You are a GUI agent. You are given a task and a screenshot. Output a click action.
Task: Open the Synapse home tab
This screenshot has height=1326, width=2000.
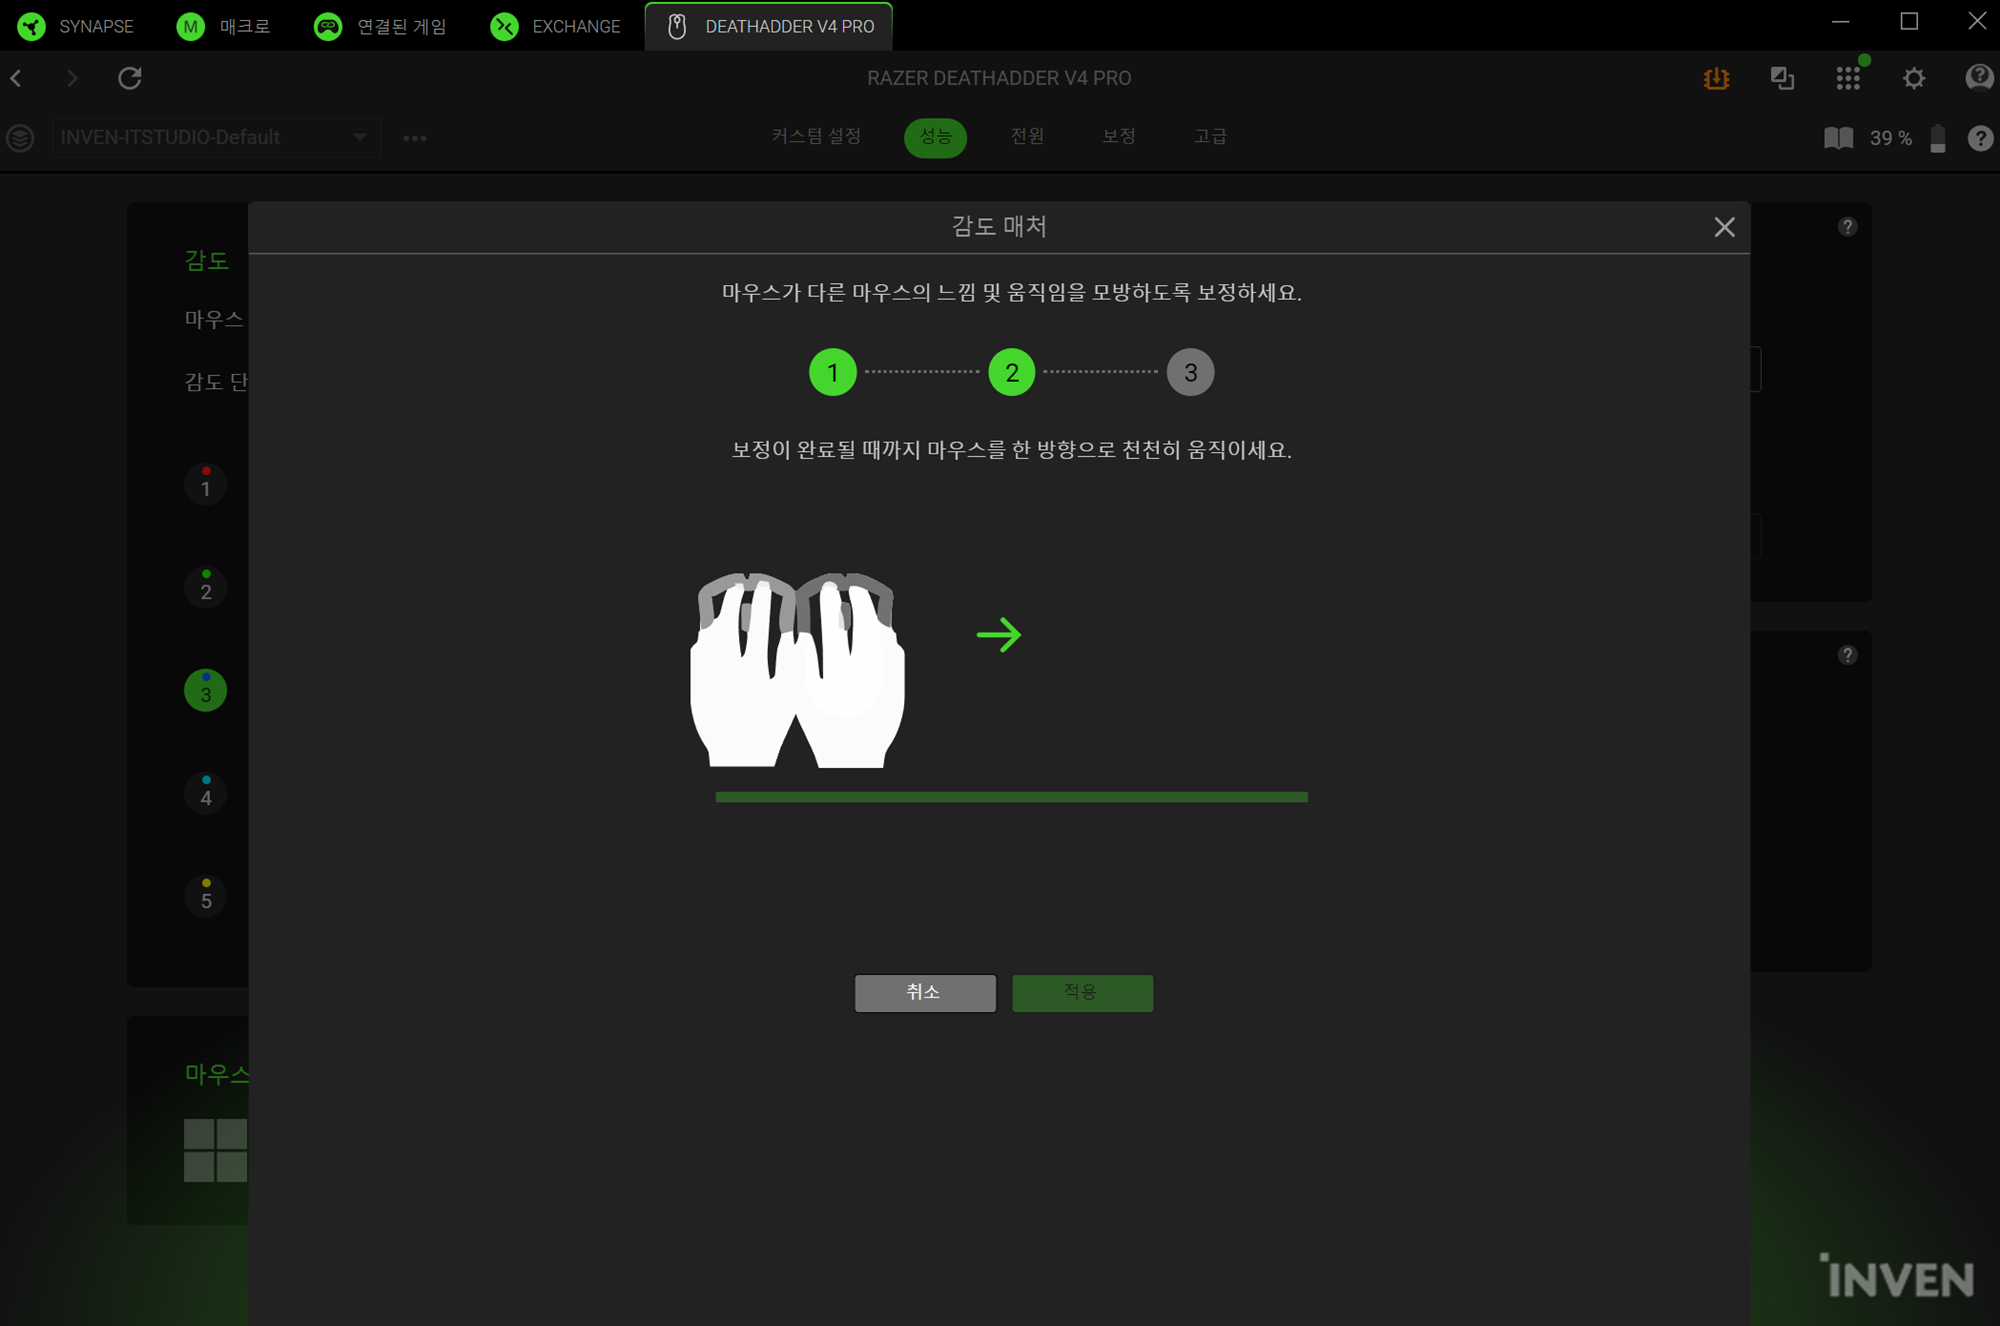pos(76,26)
